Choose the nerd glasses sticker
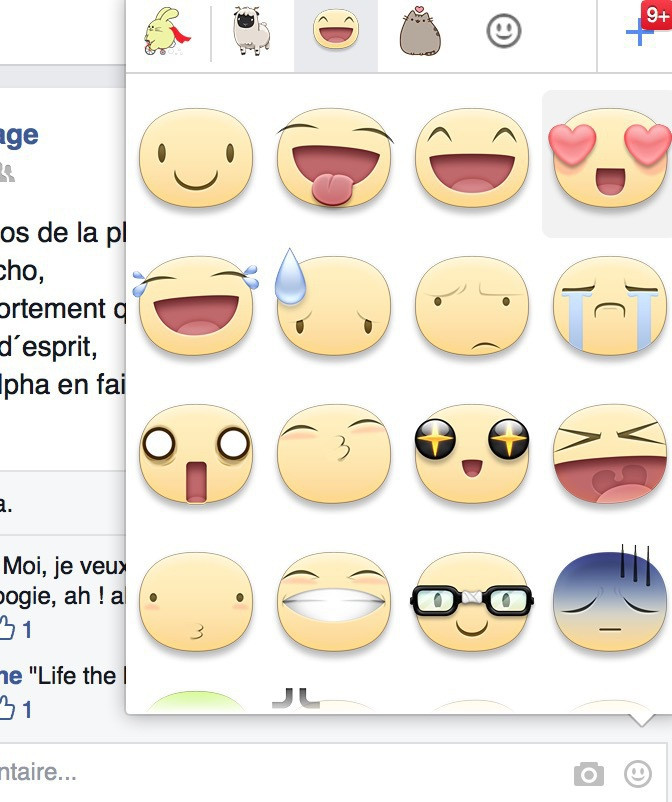Screen dimensions: 672x802 [x=472, y=601]
